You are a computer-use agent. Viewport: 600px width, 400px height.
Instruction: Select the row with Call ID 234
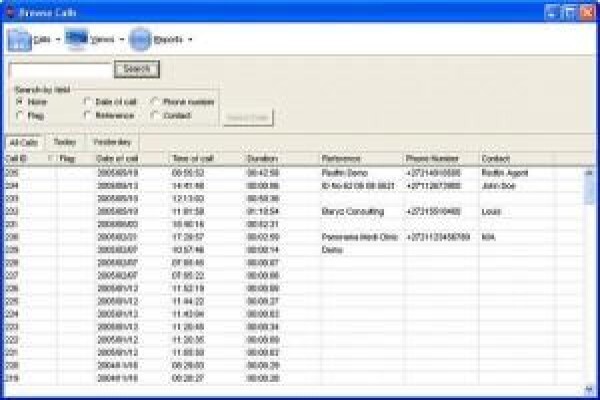[294, 186]
